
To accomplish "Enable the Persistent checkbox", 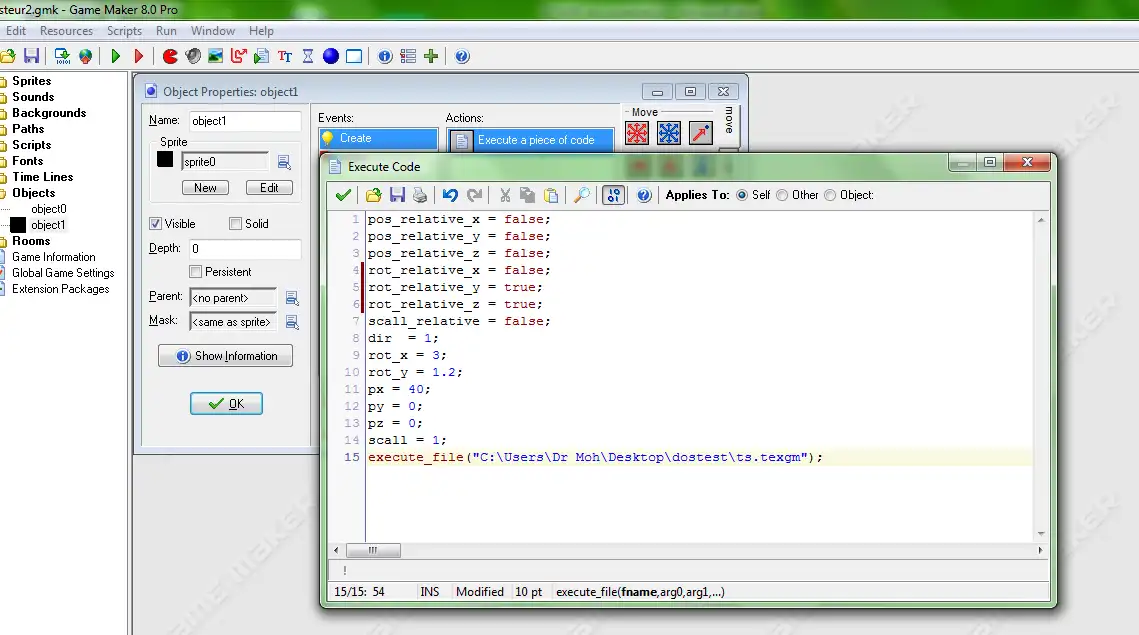I will [x=195, y=272].
